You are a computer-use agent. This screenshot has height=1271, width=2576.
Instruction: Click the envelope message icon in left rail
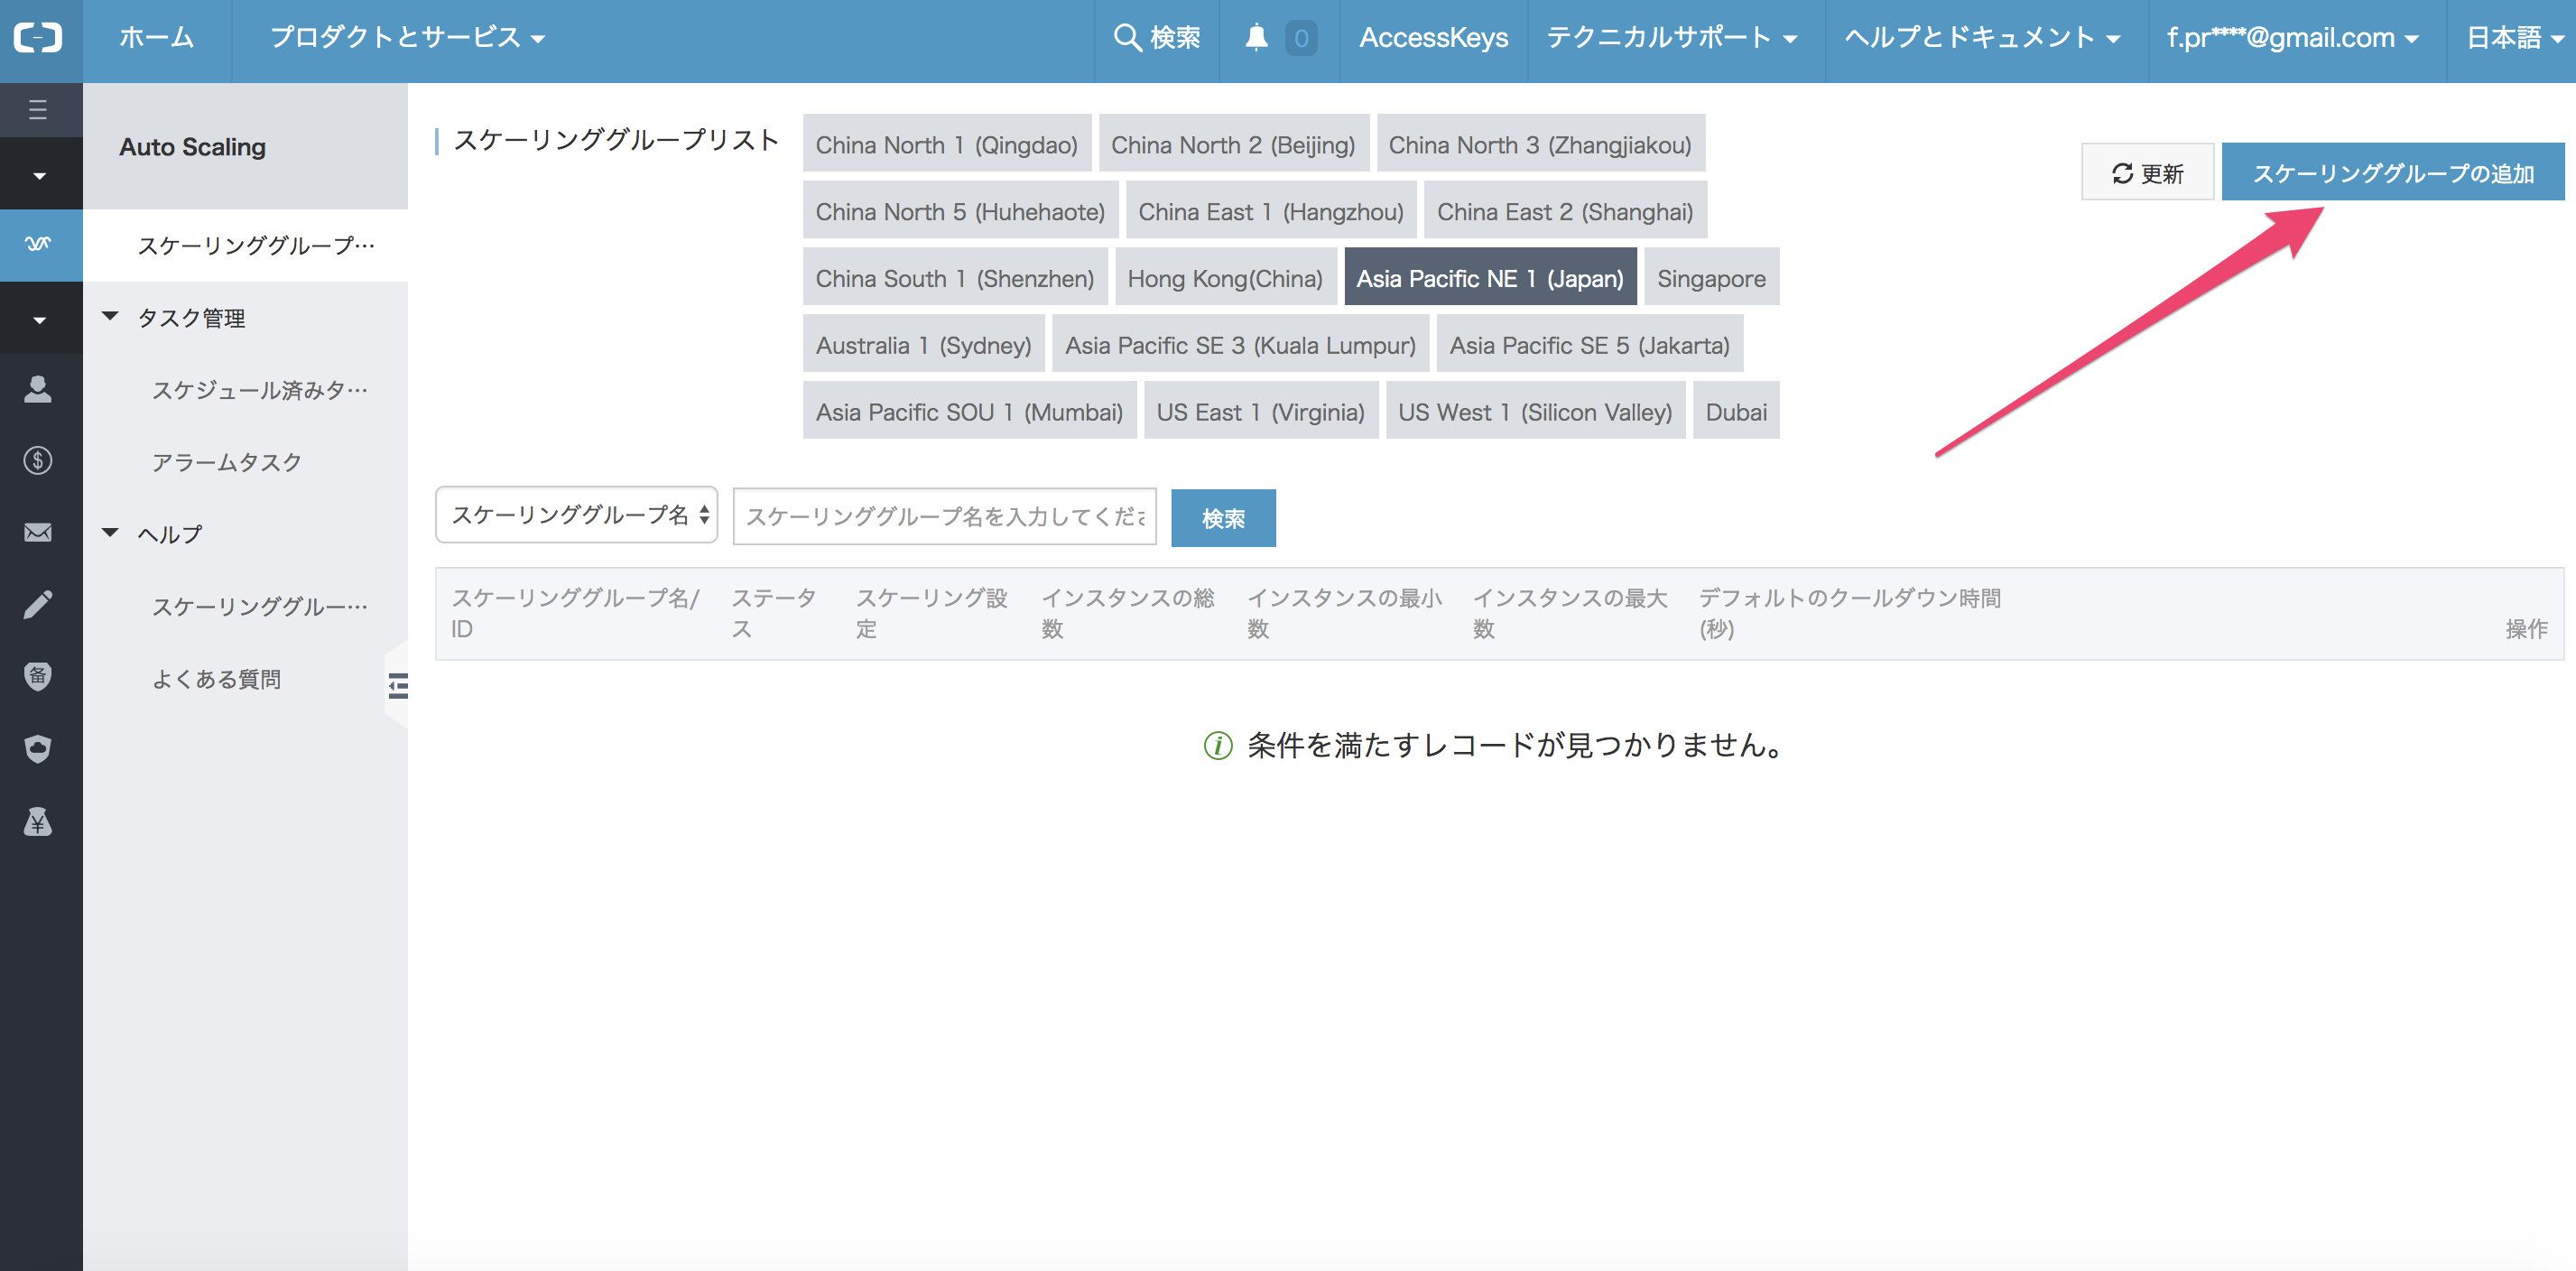coord(38,532)
